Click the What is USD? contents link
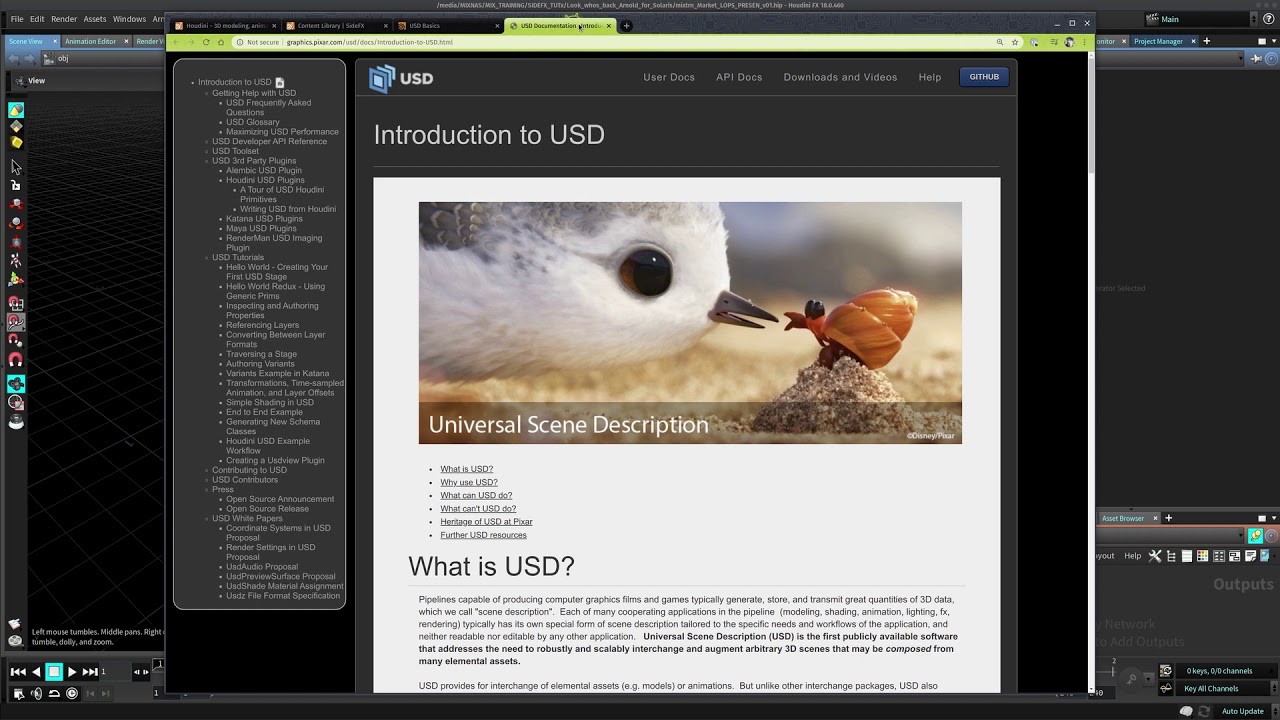1280x720 pixels. [467, 469]
